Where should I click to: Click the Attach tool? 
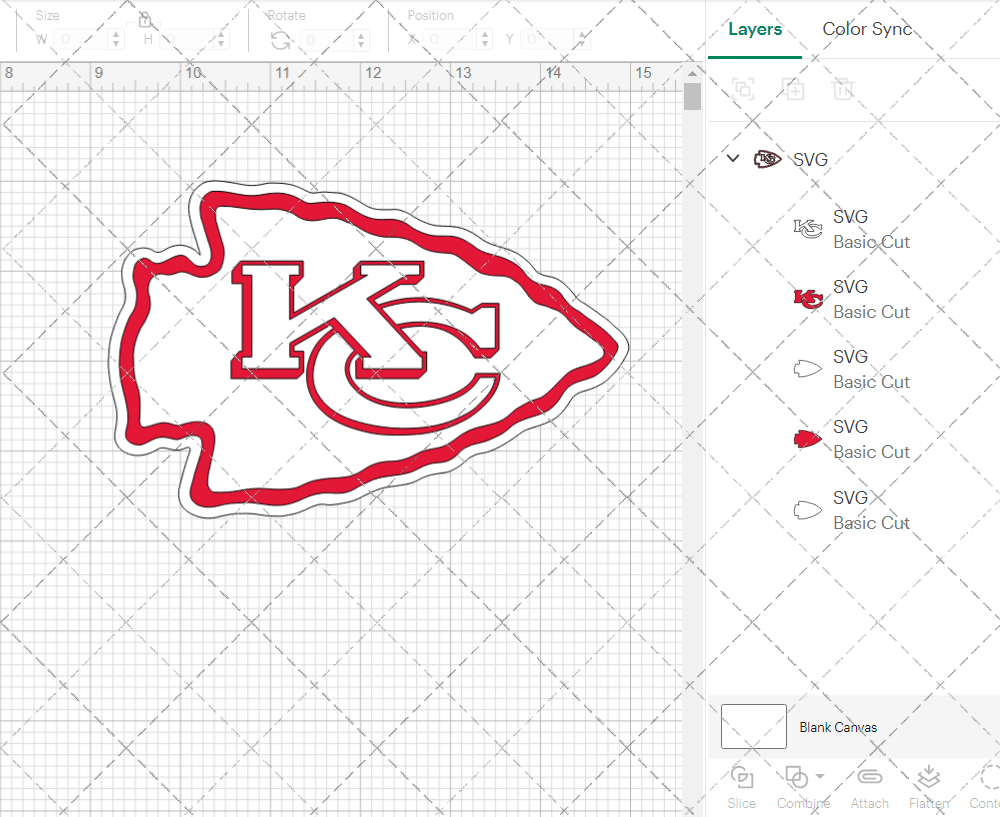pyautogui.click(x=869, y=786)
